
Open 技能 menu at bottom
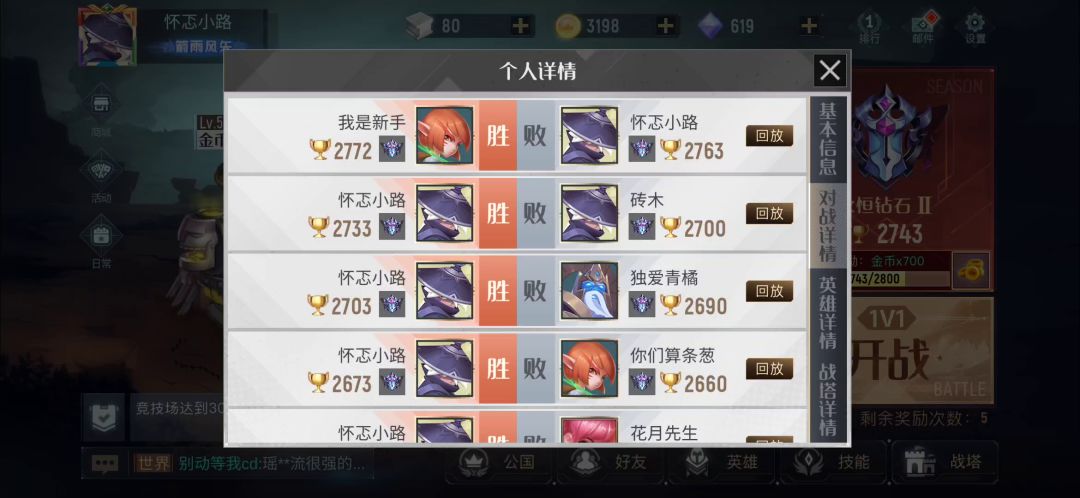833,462
